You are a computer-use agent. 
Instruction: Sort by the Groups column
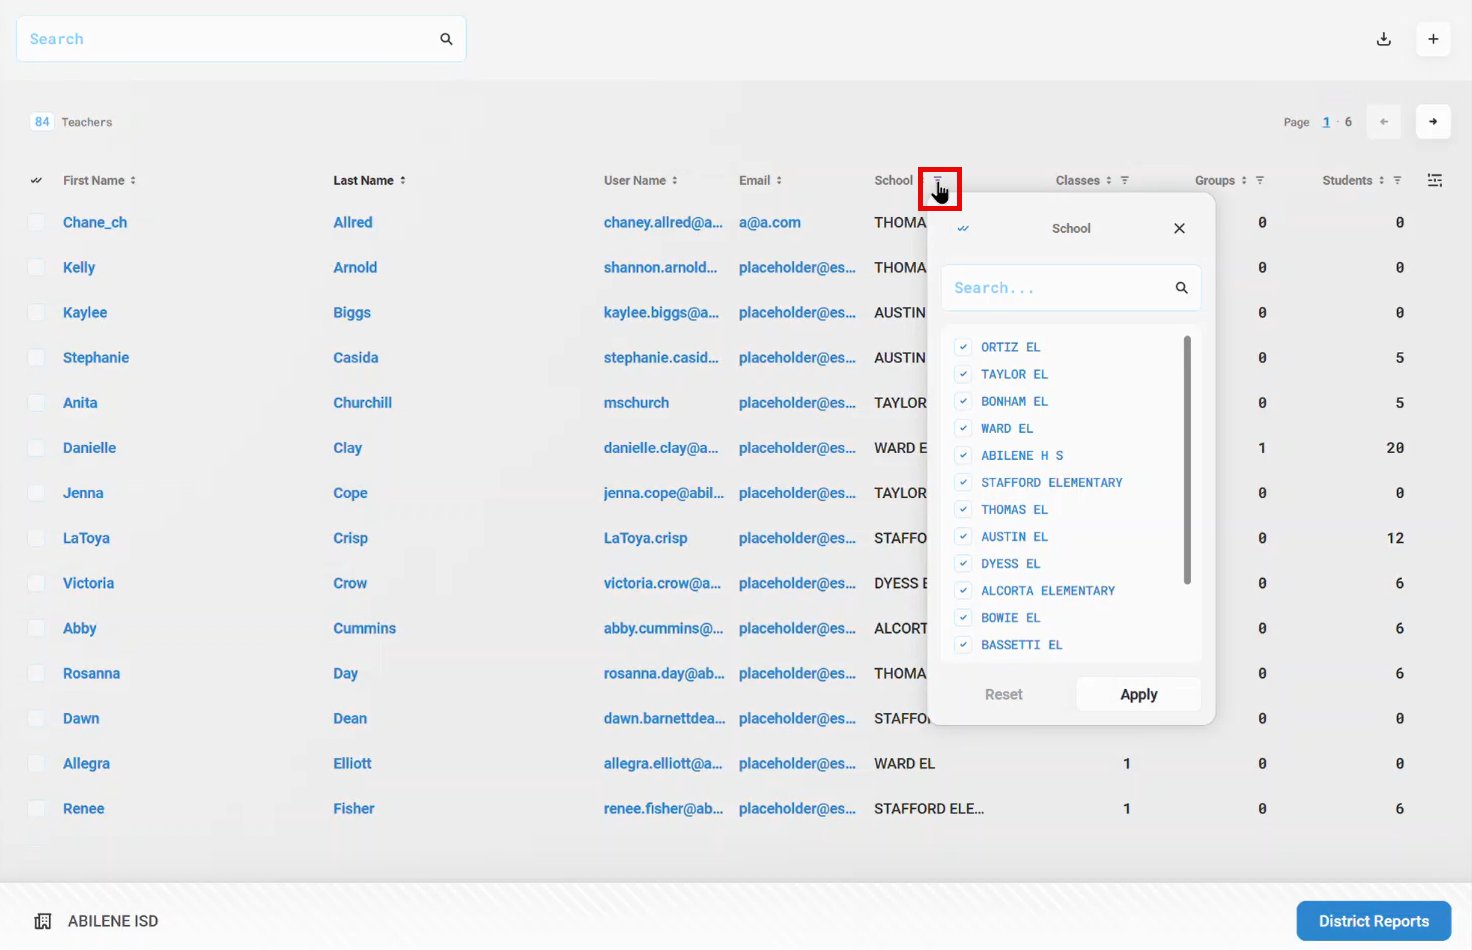1244,180
